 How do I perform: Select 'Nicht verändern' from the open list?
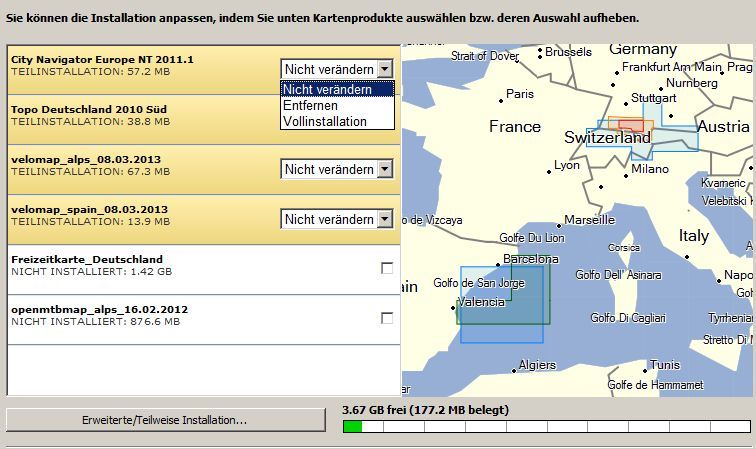tap(338, 89)
